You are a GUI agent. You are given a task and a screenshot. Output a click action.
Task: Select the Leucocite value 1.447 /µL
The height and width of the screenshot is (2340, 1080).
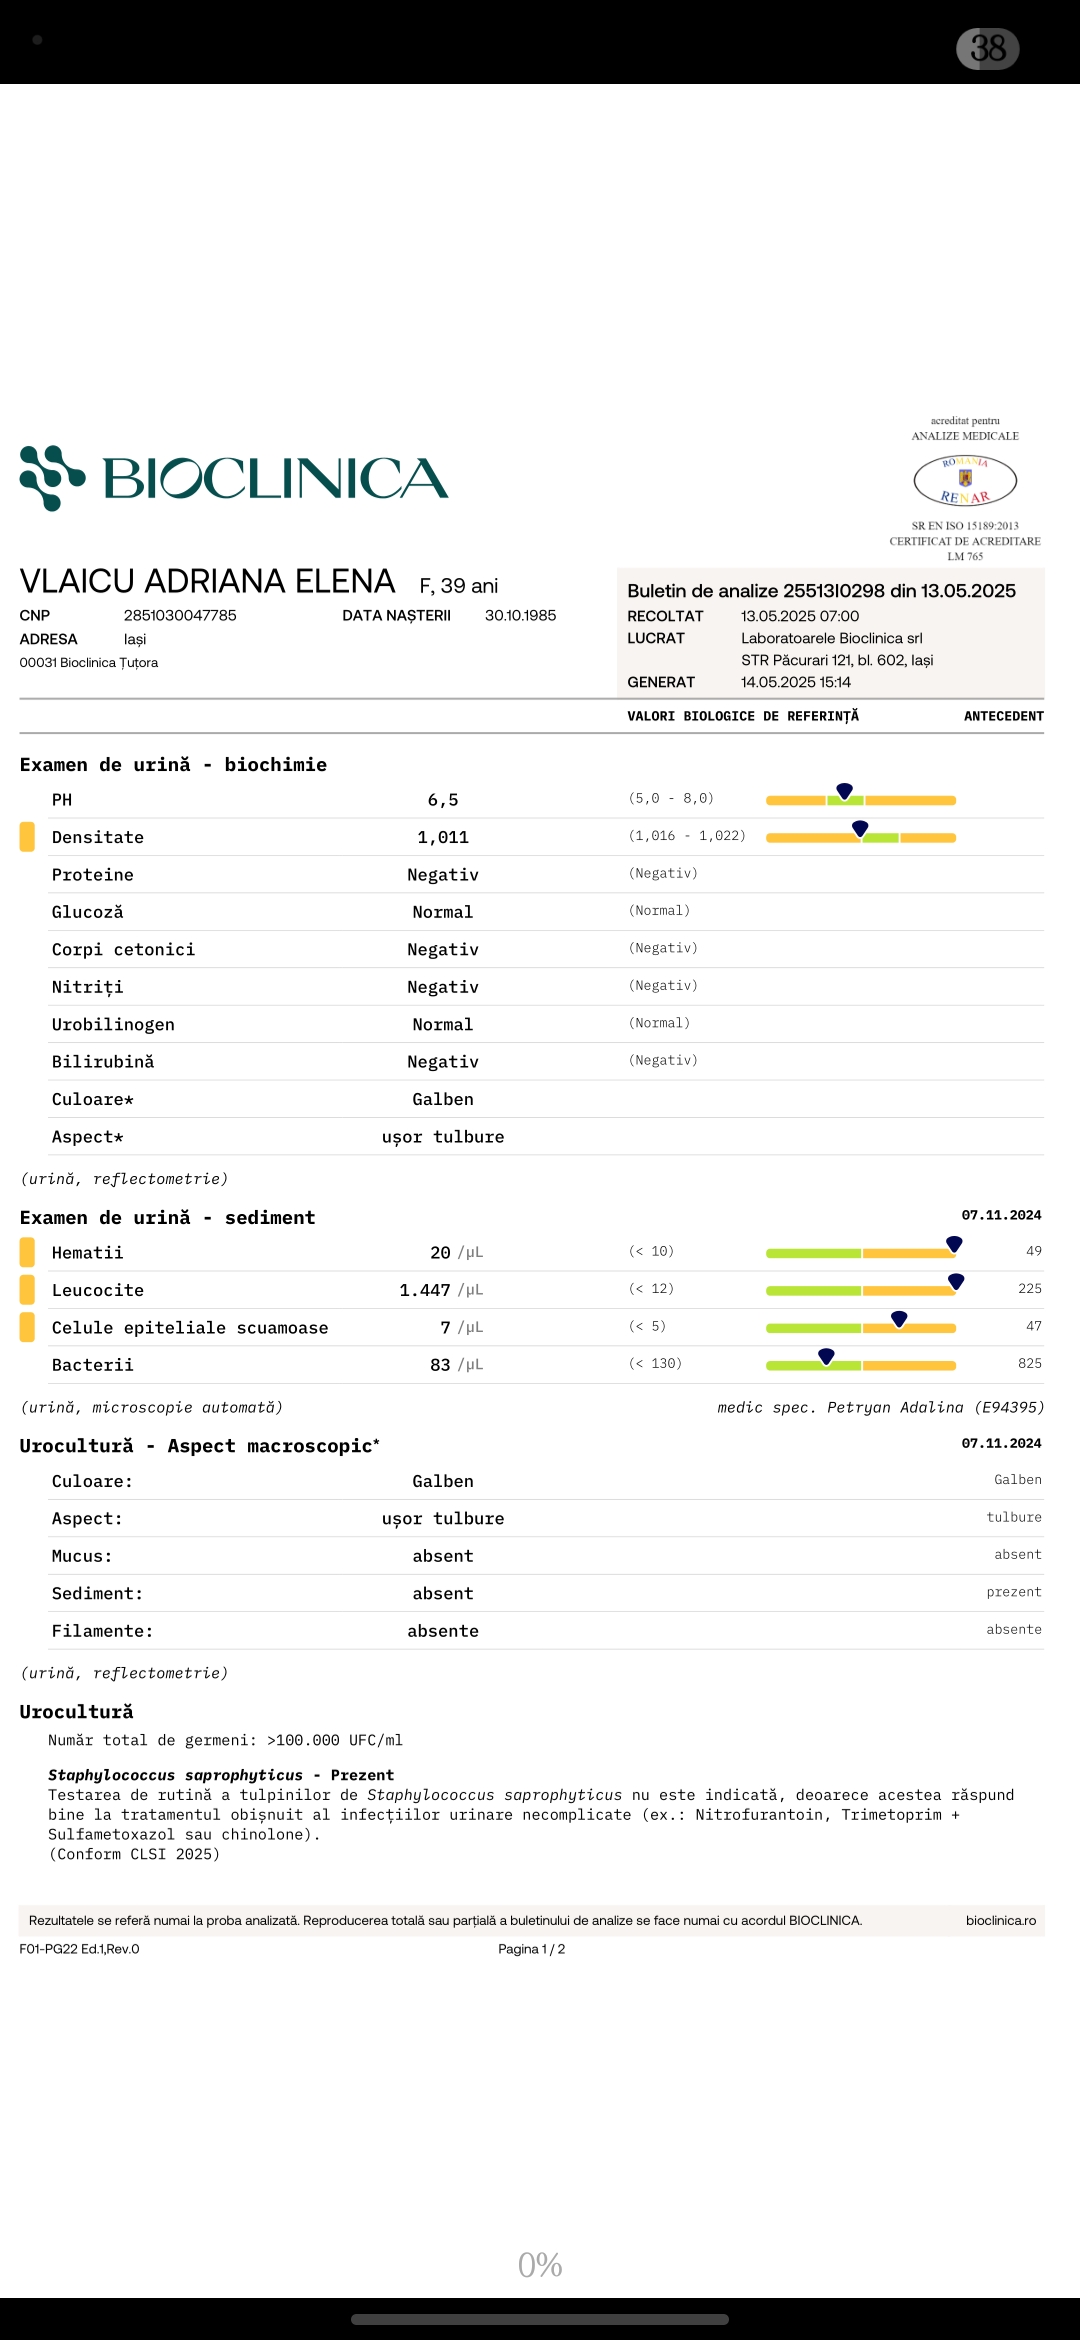click(x=441, y=1290)
